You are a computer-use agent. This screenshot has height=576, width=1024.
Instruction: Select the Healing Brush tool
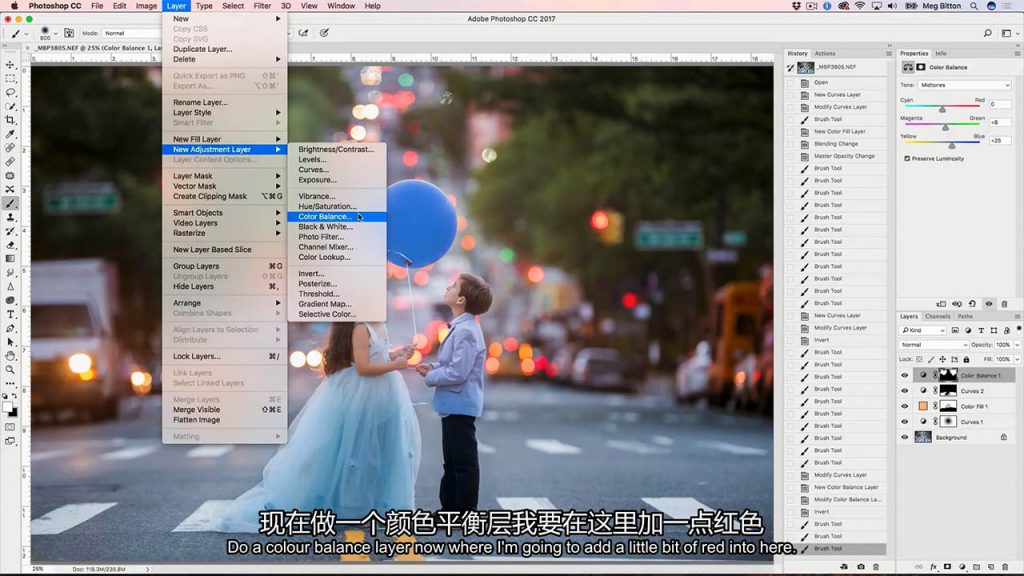coord(11,150)
